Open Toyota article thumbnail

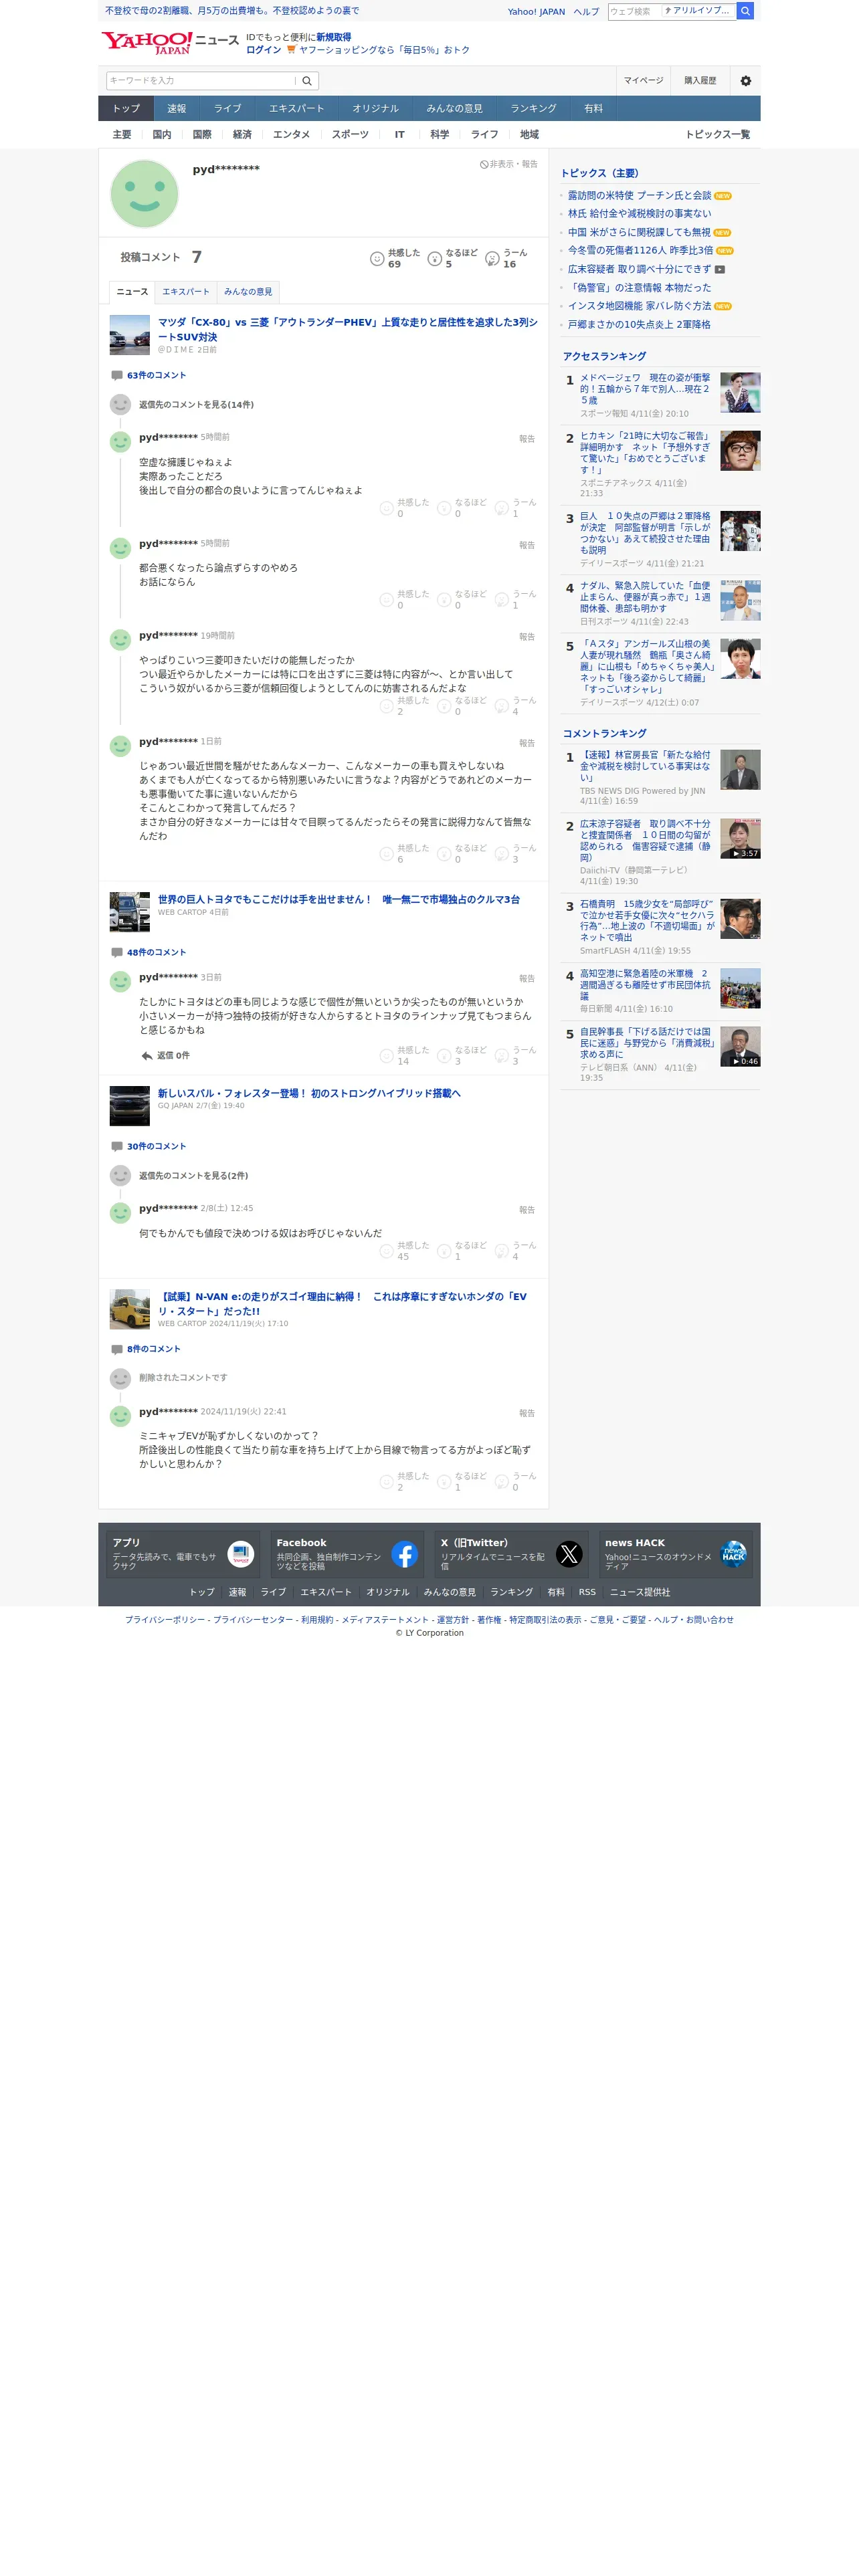coord(130,913)
